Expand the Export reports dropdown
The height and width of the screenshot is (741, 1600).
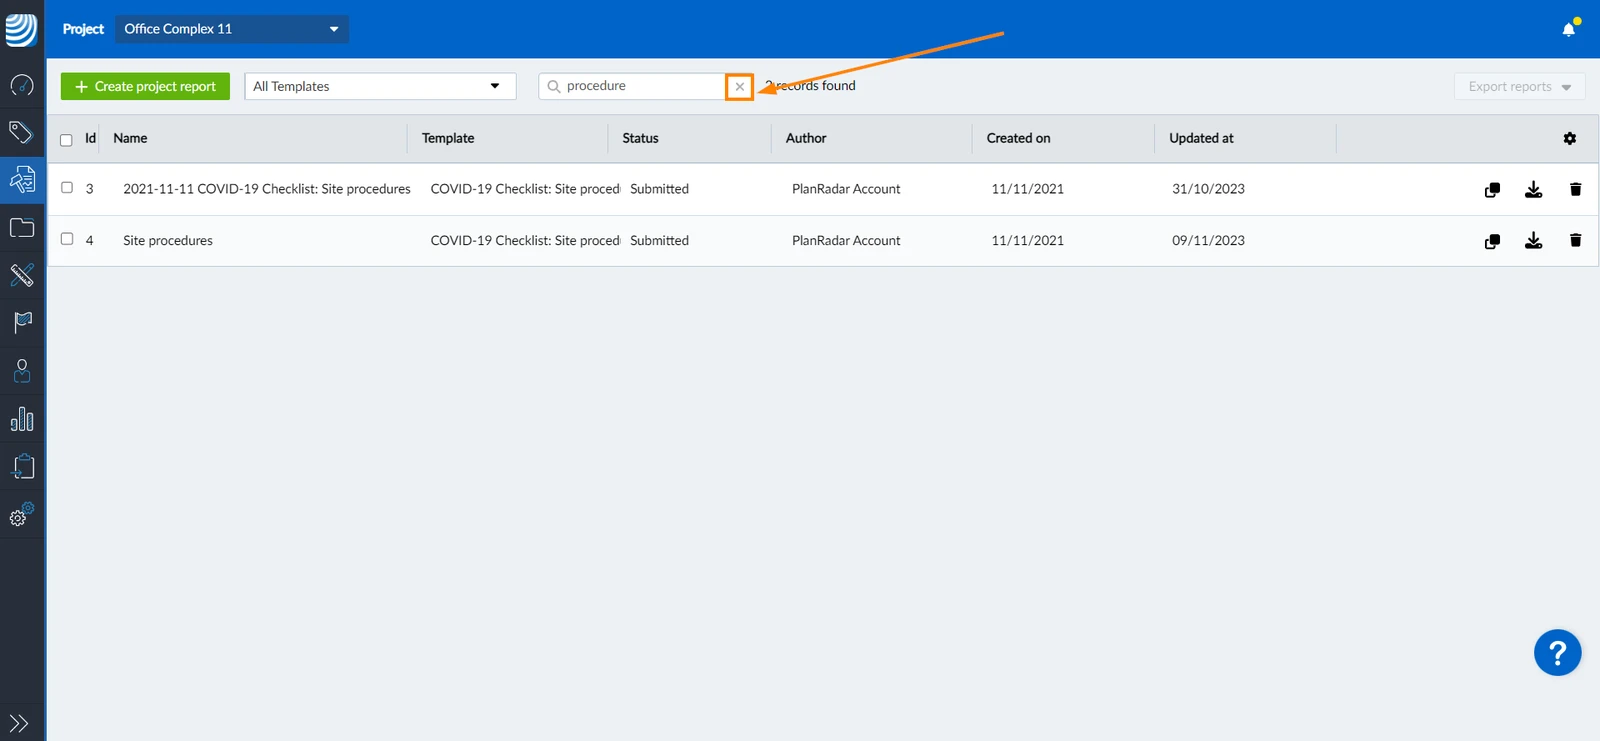(x=1519, y=86)
